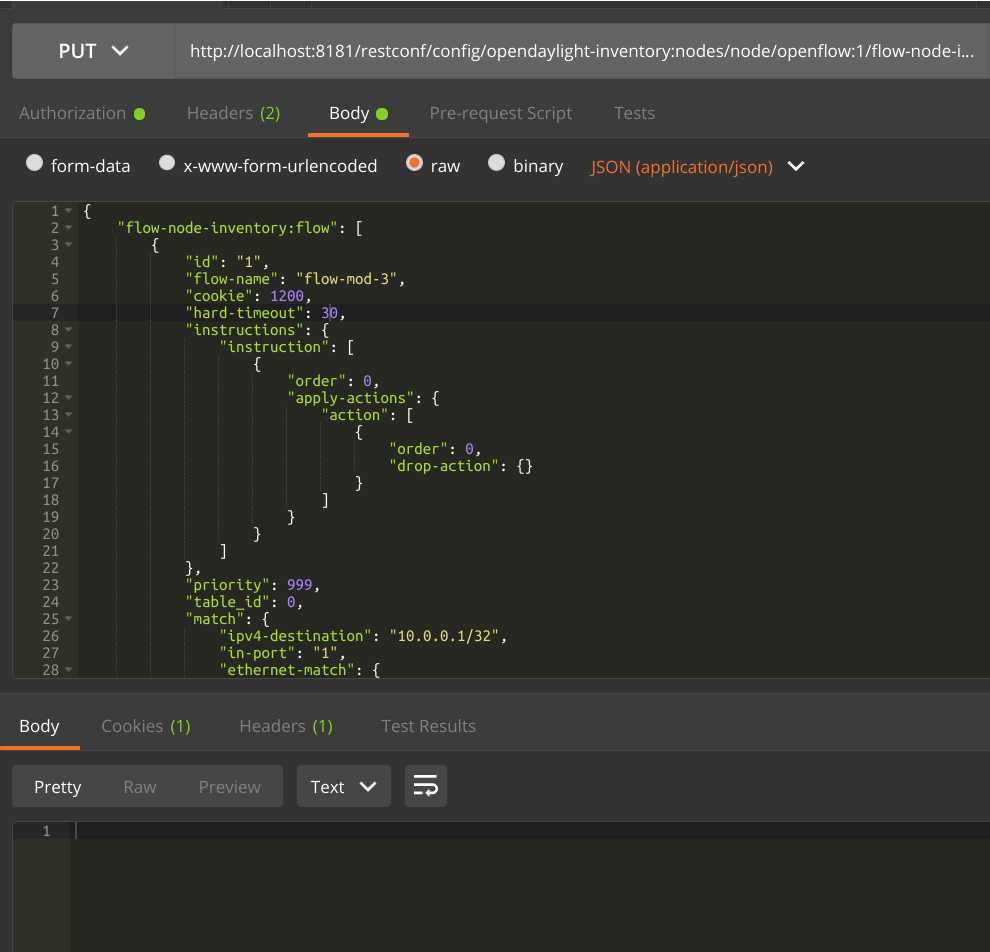Open the PUT method dropdown

pyautogui.click(x=93, y=51)
